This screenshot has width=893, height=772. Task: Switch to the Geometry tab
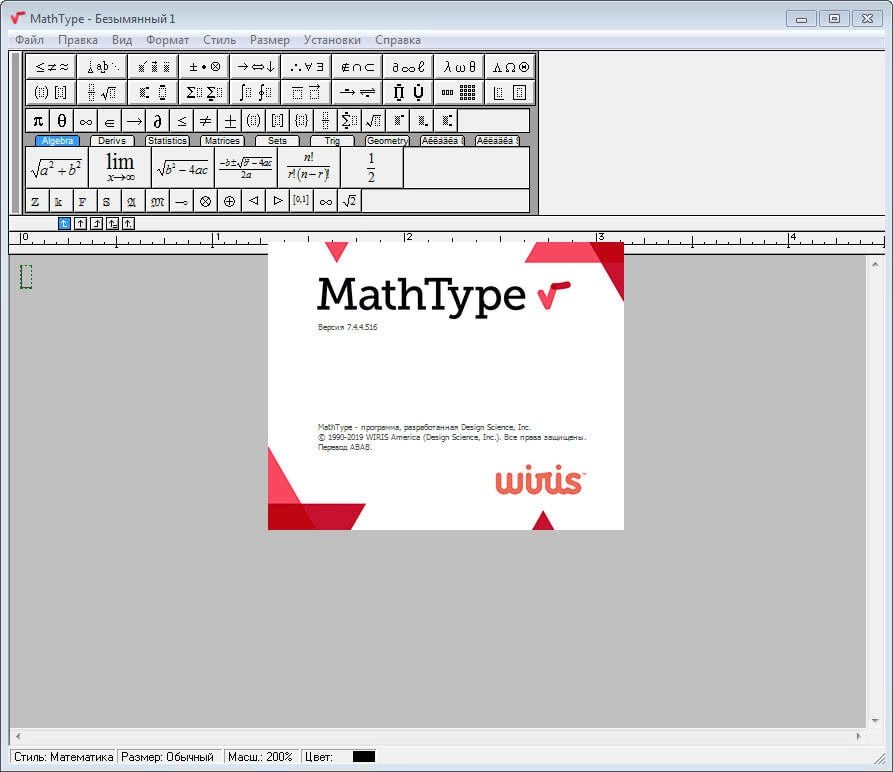(387, 141)
